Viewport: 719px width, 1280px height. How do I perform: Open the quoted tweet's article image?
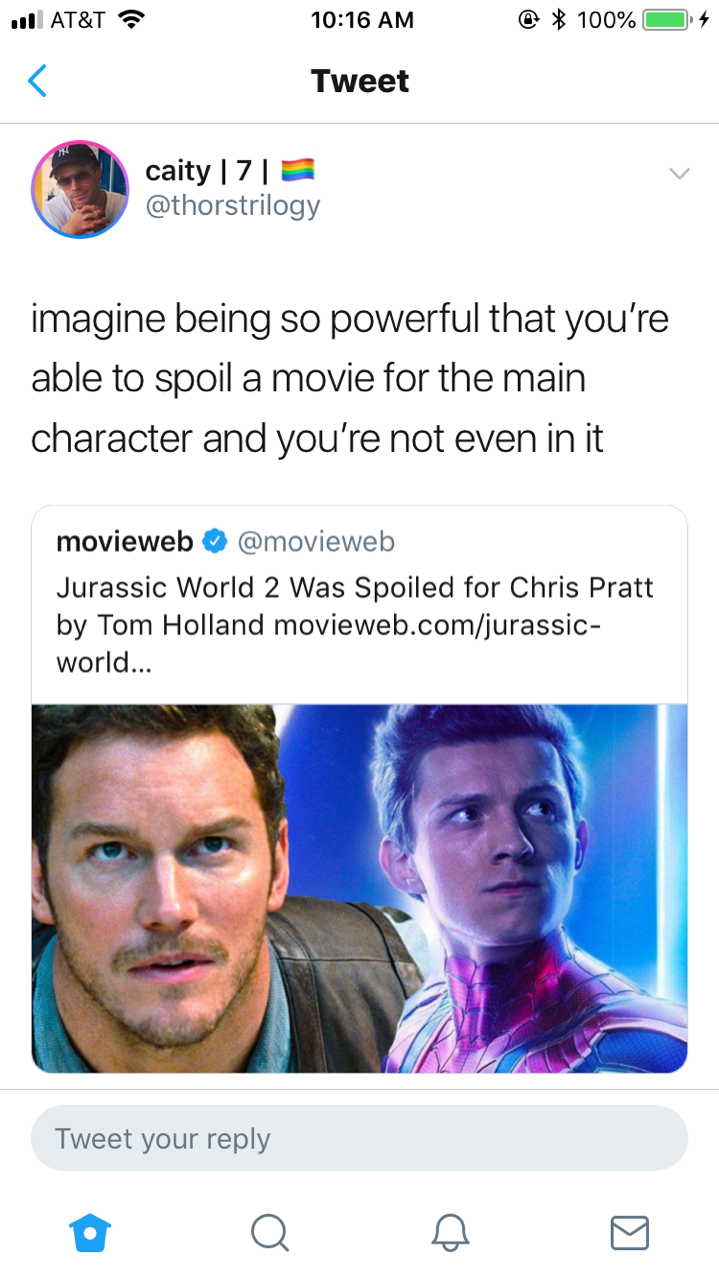pyautogui.click(x=360, y=888)
